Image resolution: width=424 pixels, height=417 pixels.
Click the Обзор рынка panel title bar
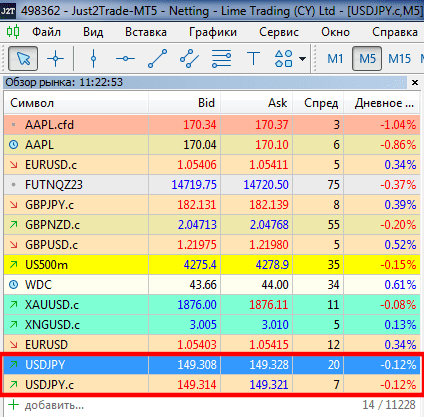click(205, 82)
